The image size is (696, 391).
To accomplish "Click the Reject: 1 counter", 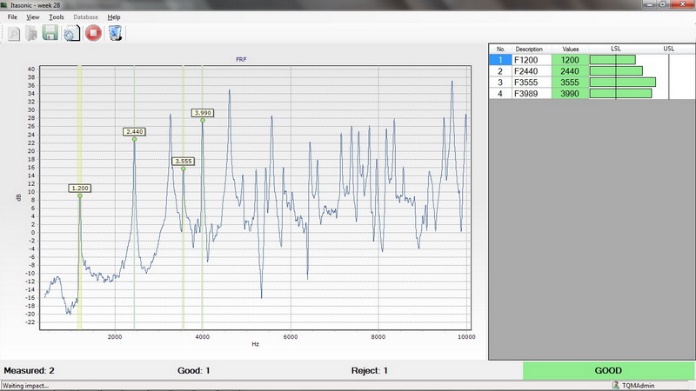I will [369, 371].
